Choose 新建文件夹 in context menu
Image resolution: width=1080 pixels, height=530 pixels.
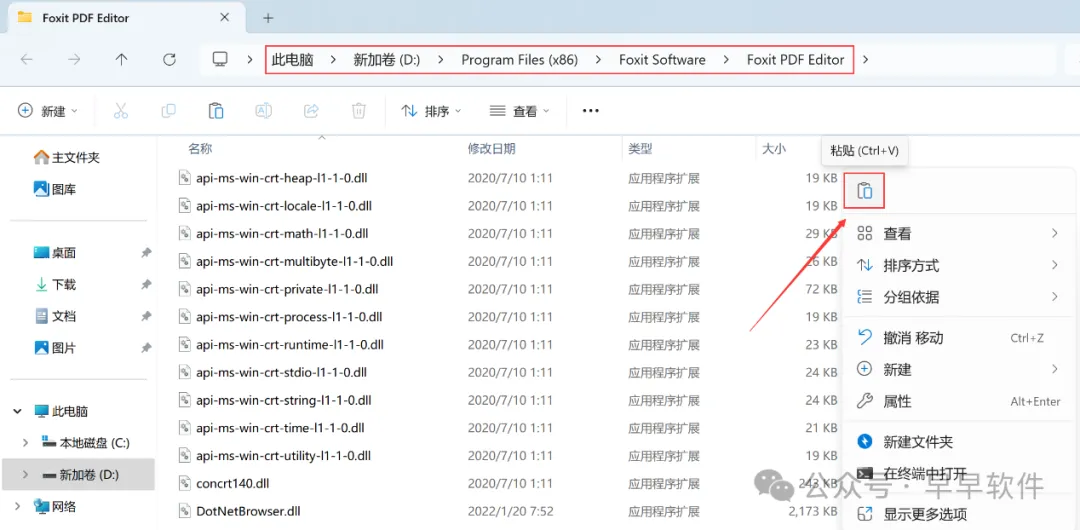pos(957,441)
